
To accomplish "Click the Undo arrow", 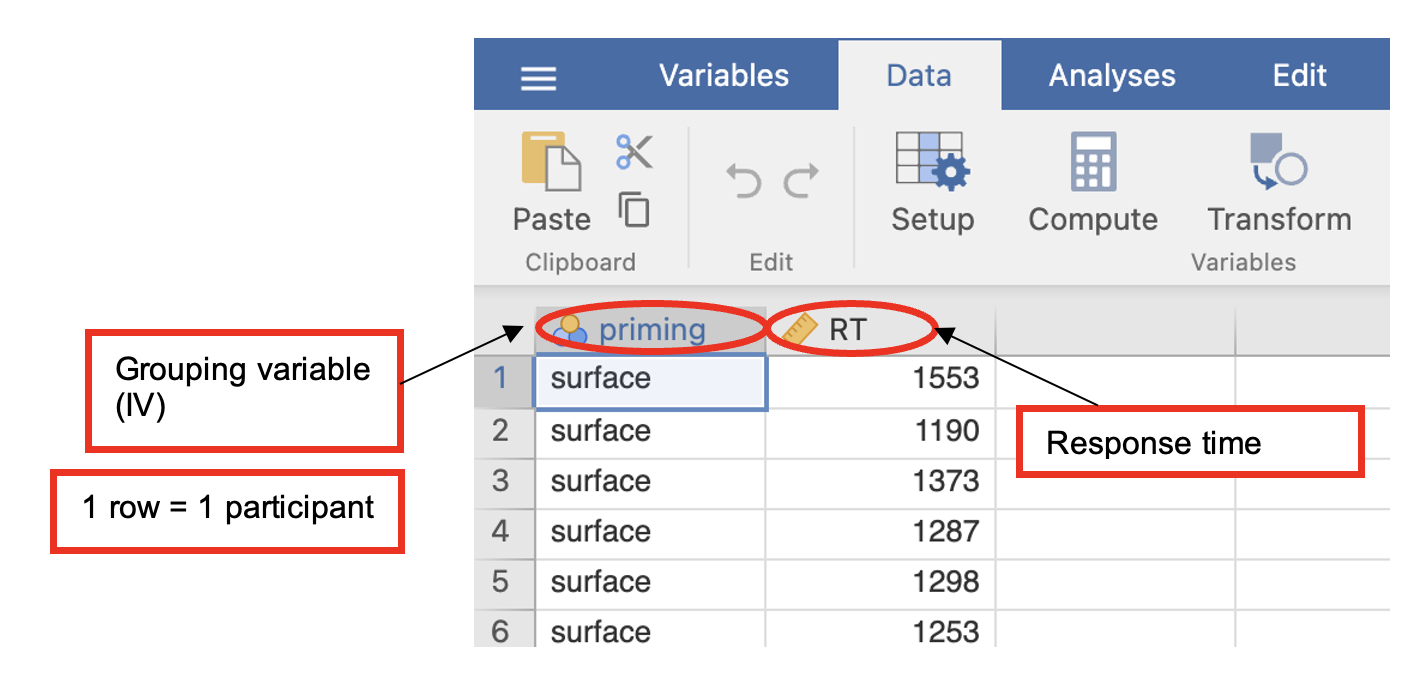I will coord(743,182).
